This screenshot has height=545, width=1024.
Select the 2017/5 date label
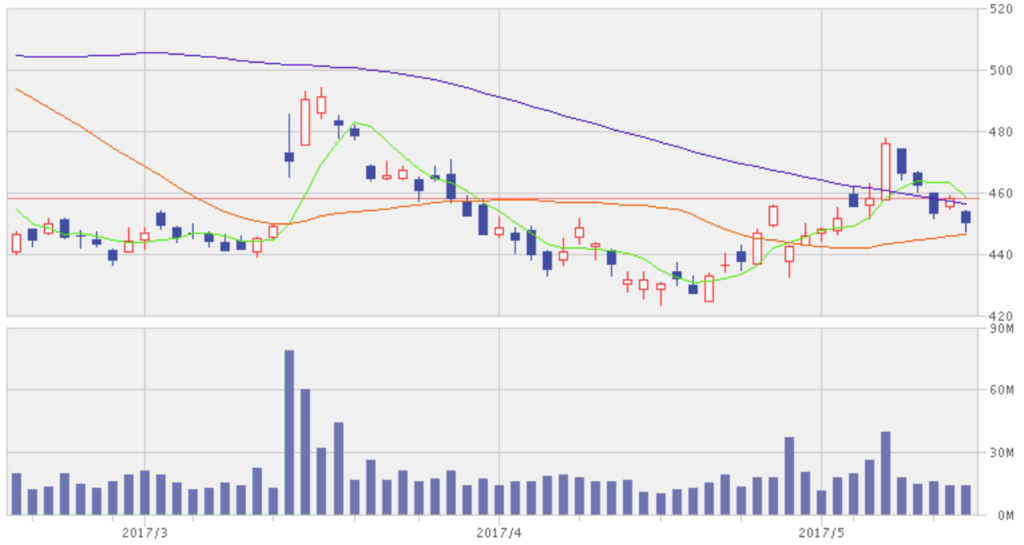[821, 533]
